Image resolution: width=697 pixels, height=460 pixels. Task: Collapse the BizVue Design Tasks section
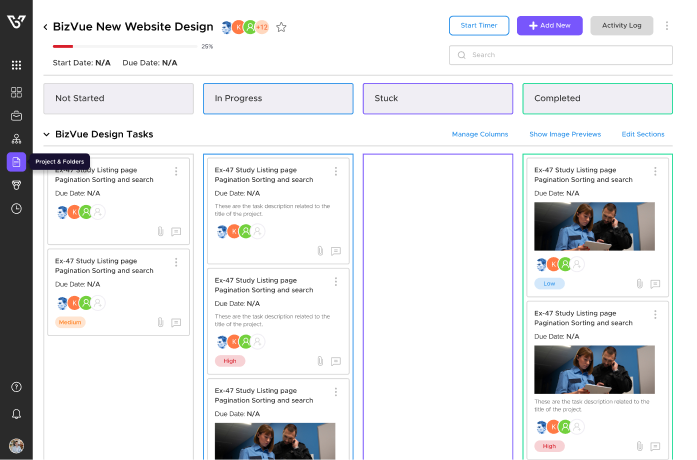46,134
